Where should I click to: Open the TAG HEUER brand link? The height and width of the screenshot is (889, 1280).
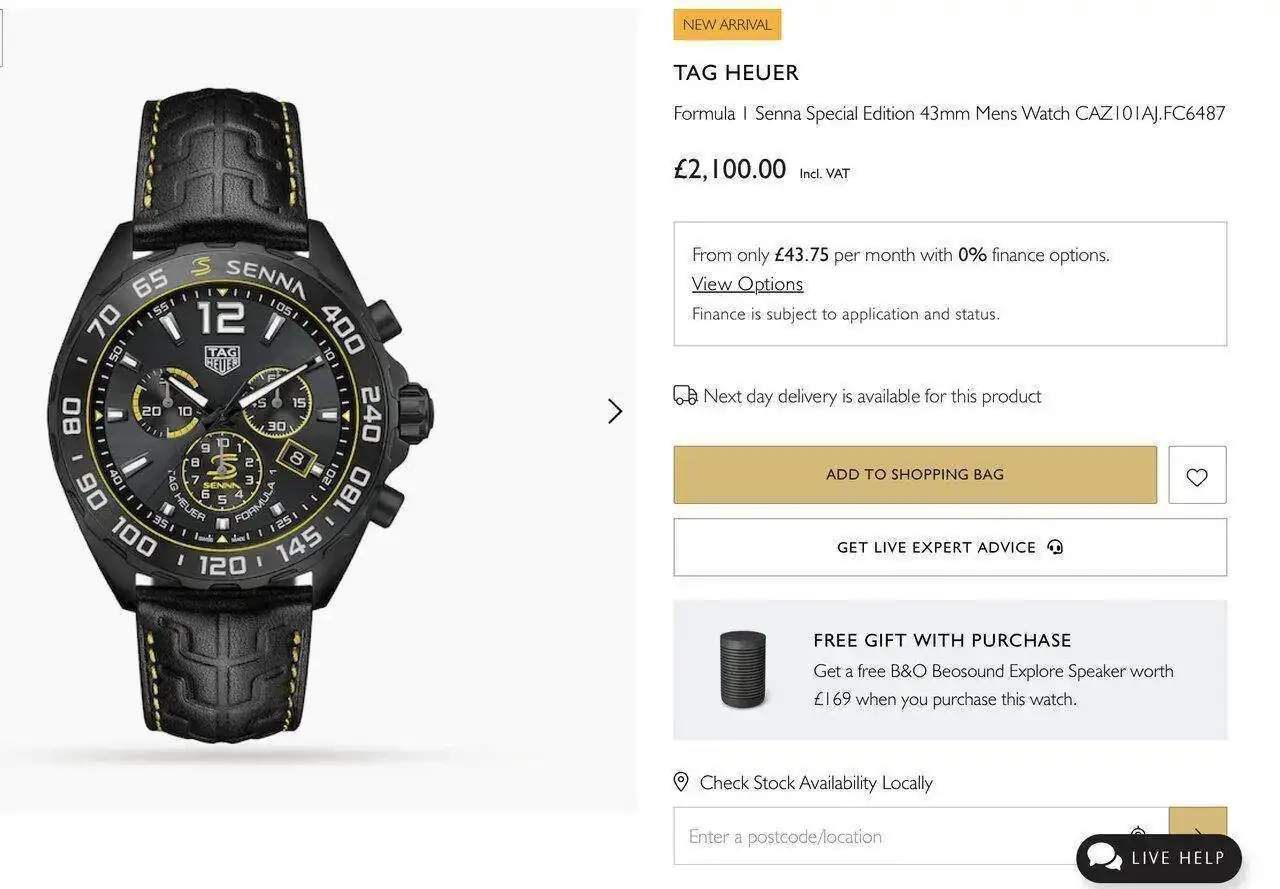[736, 73]
